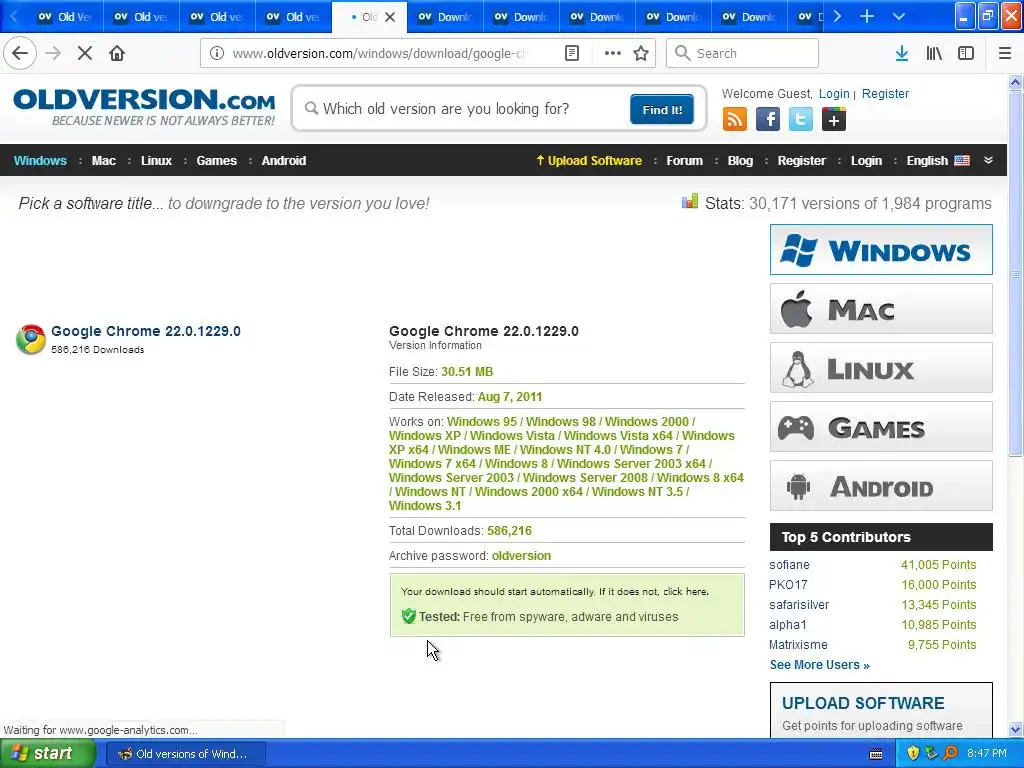Open the Android navigation menu item
Image resolution: width=1024 pixels, height=768 pixels.
click(x=284, y=161)
